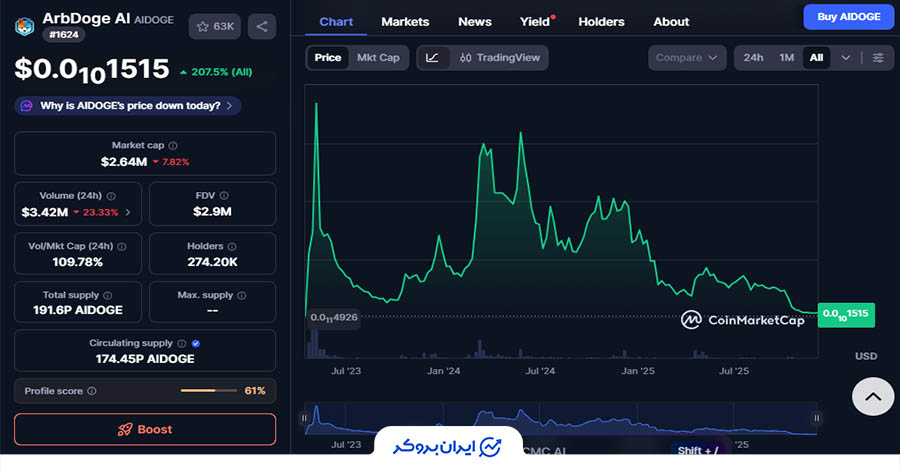The height and width of the screenshot is (471, 900).
Task: Click the mini overview chart navigator
Action: click(x=560, y=419)
